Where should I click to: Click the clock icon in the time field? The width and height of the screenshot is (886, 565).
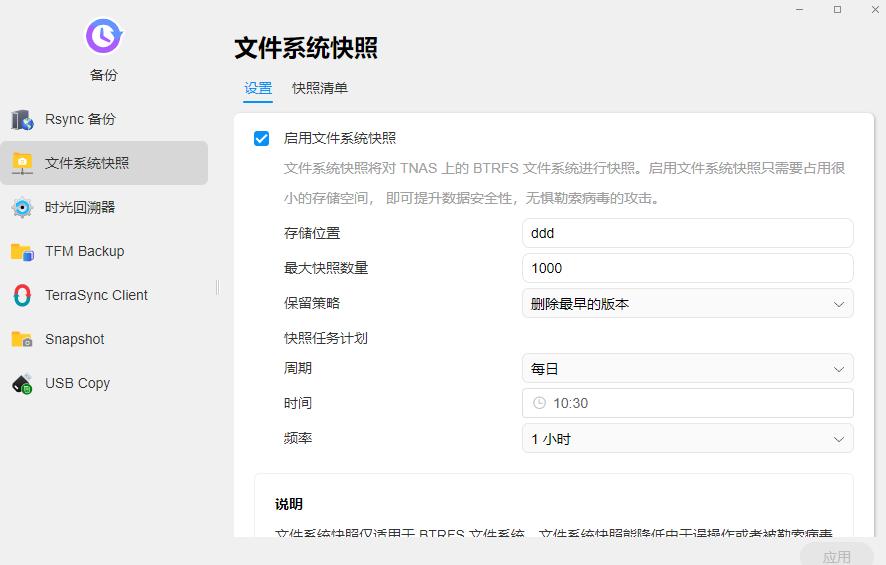click(540, 403)
